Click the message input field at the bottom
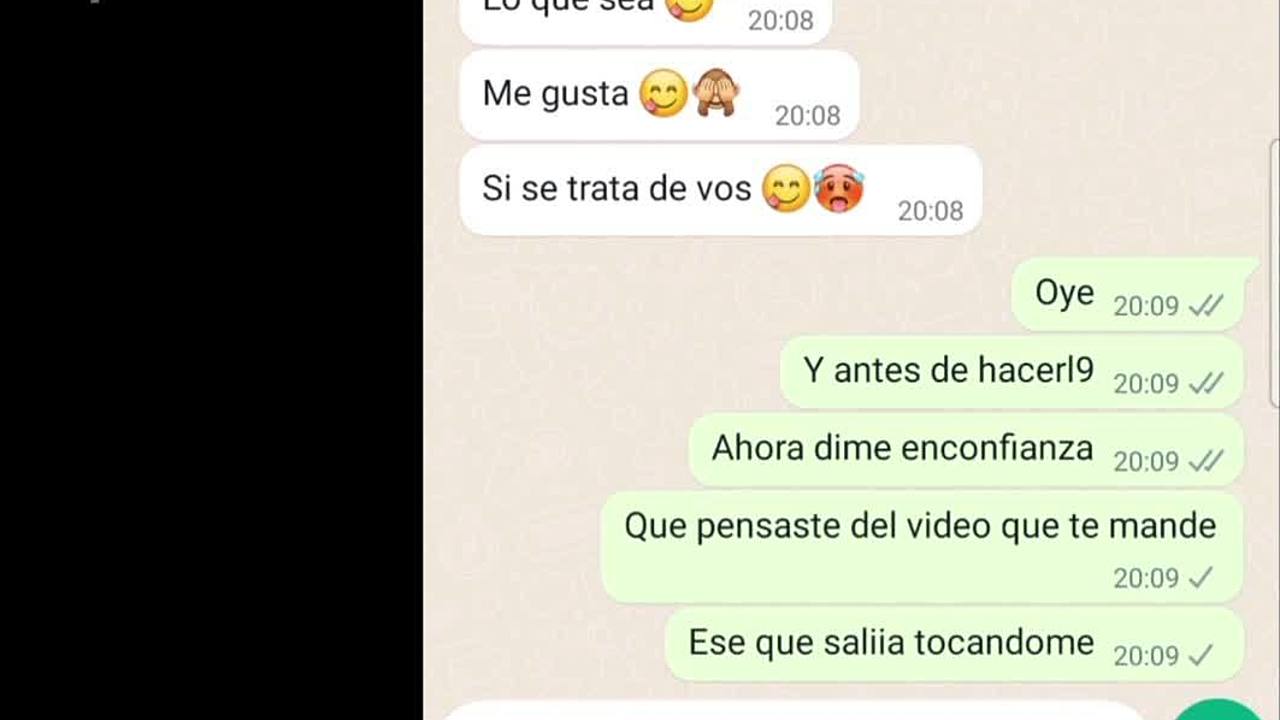This screenshot has height=720, width=1280. (795, 711)
